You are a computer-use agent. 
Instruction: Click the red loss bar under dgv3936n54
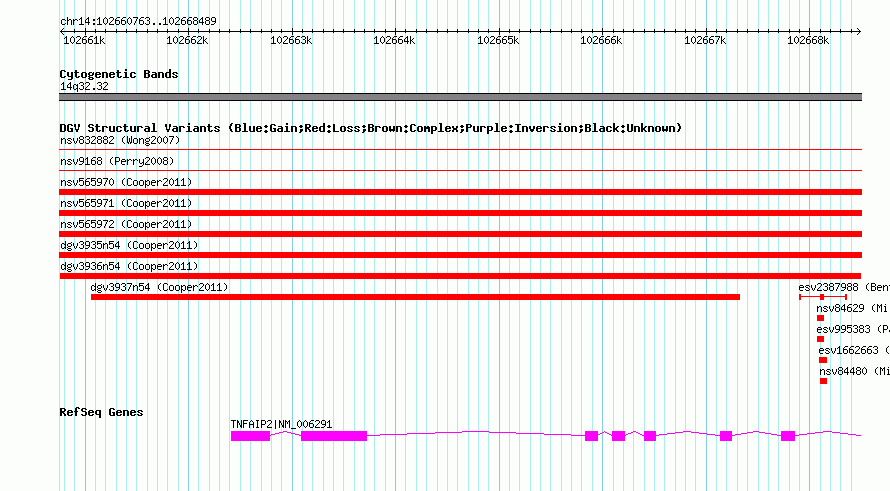tap(460, 276)
